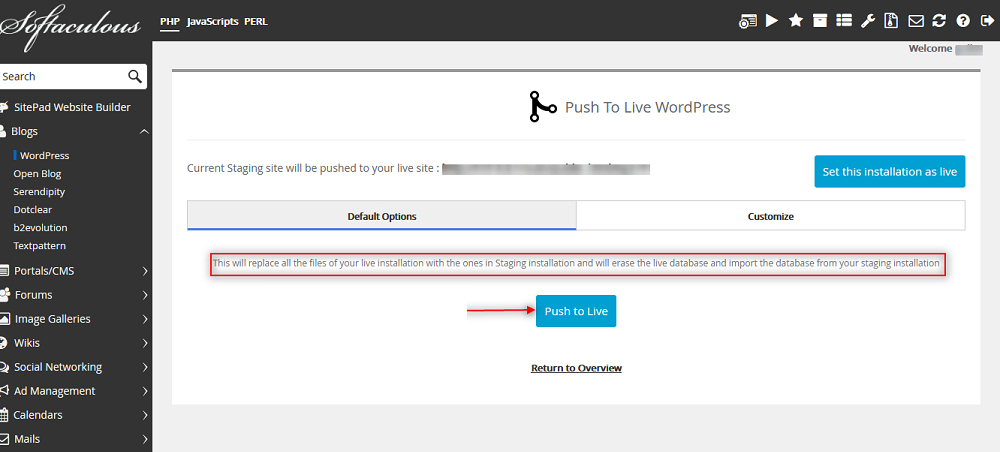The width and height of the screenshot is (1000, 452).
Task: Click the script search input field
Action: (x=62, y=76)
